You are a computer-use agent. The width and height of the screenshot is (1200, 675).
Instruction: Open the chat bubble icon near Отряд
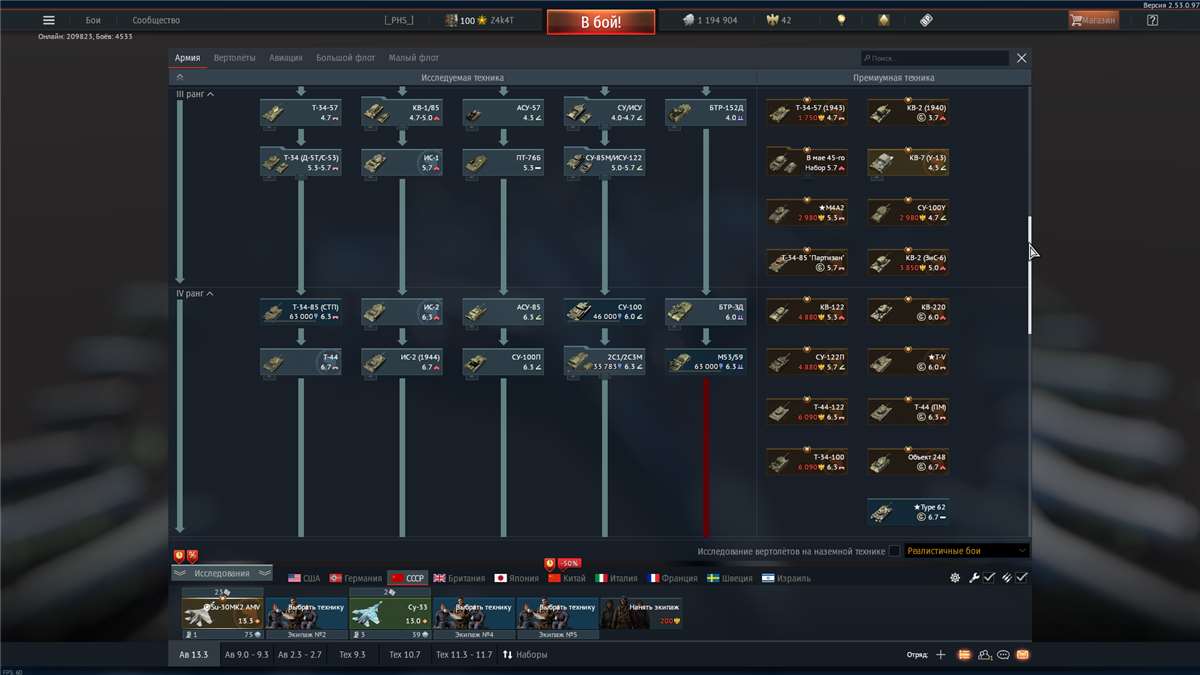1003,654
